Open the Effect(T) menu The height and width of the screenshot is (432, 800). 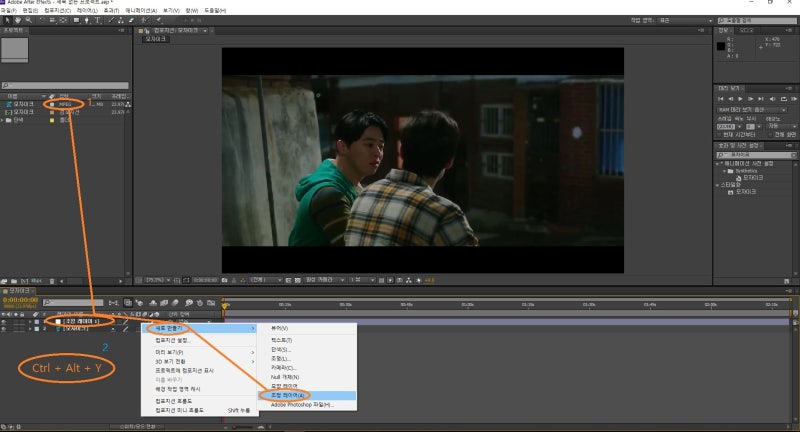pos(111,10)
